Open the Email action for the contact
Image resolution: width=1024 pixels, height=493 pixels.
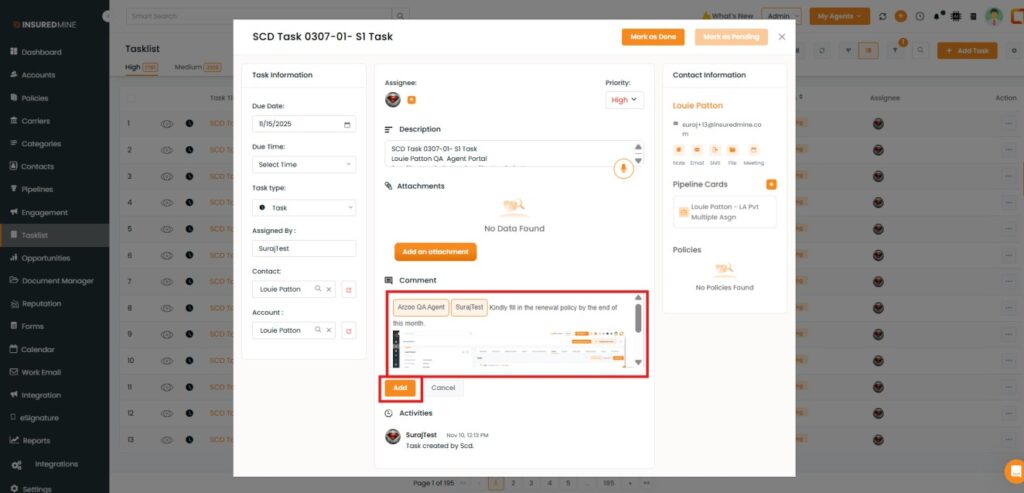pos(697,150)
